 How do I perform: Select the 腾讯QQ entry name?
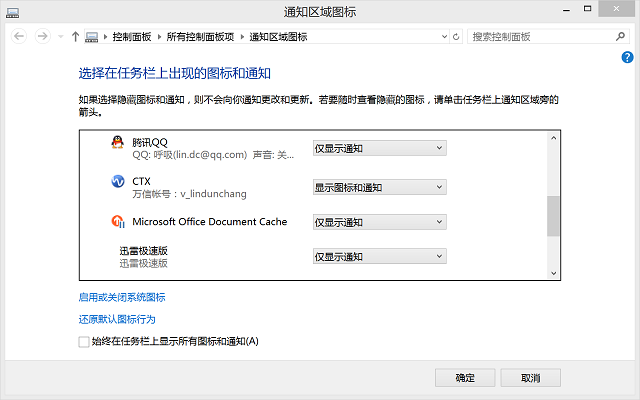pos(150,142)
